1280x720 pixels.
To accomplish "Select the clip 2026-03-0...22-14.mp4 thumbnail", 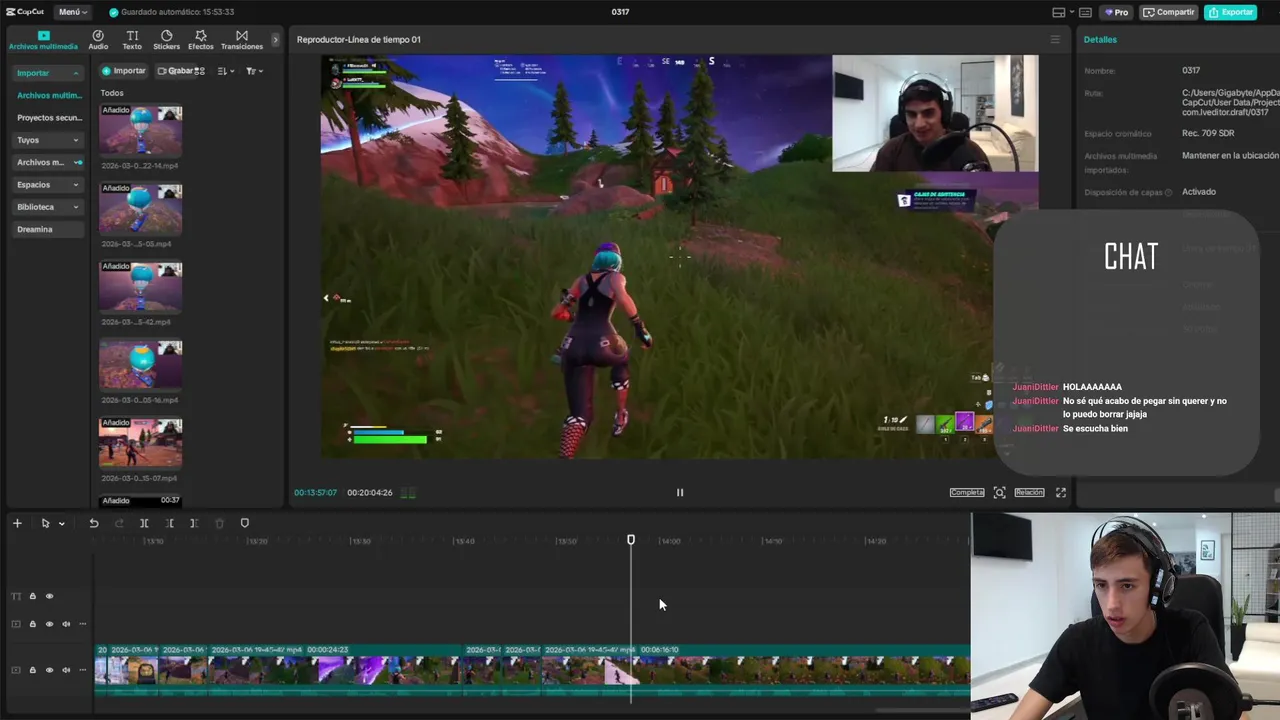I will (x=141, y=131).
